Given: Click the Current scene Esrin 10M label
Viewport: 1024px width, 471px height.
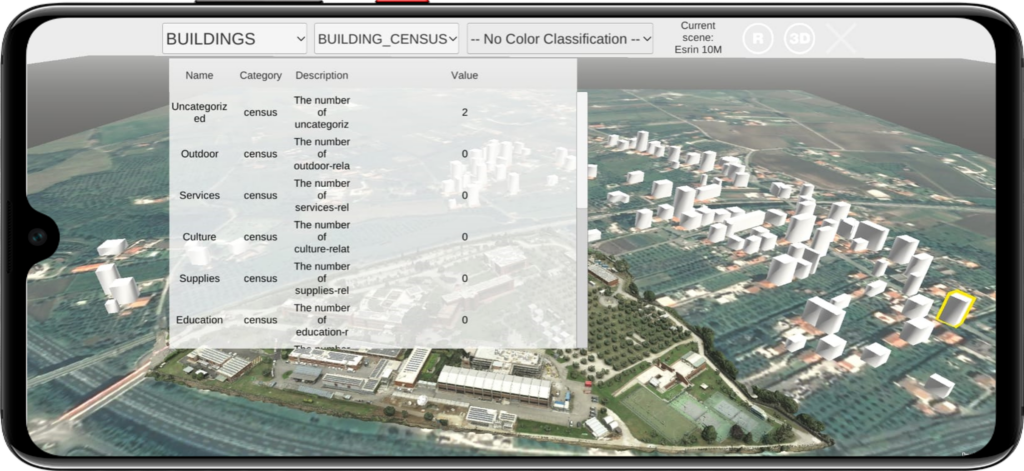Looking at the screenshot, I should pos(698,37).
